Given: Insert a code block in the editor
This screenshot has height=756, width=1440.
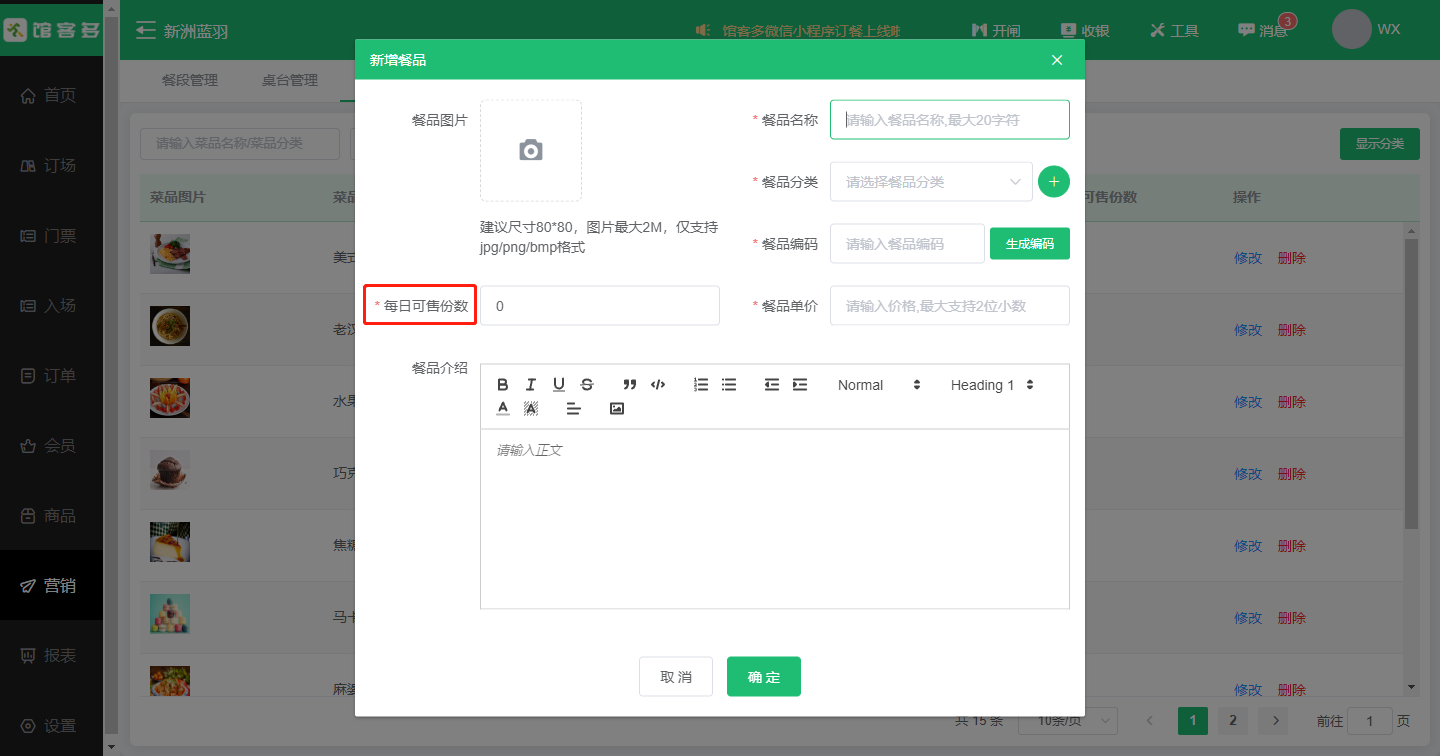Looking at the screenshot, I should click(x=658, y=385).
